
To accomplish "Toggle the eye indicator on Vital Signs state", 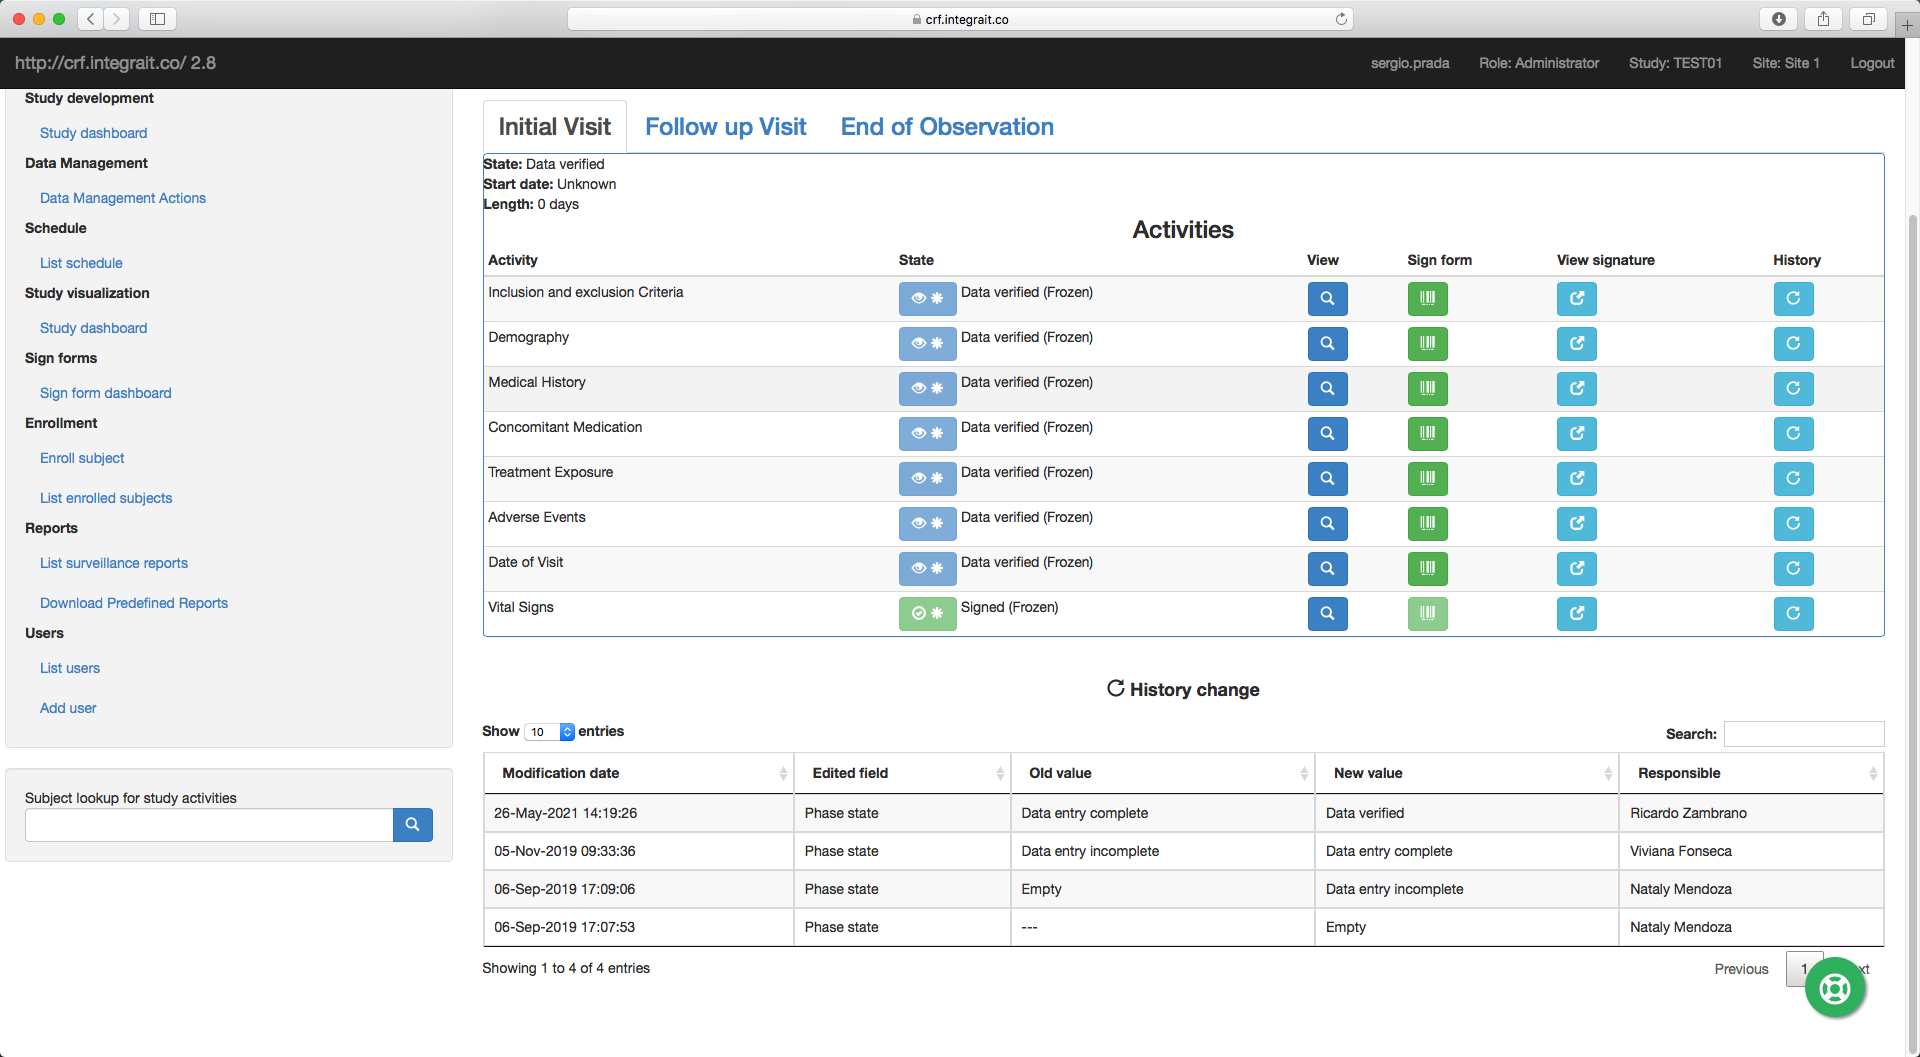I will 918,614.
